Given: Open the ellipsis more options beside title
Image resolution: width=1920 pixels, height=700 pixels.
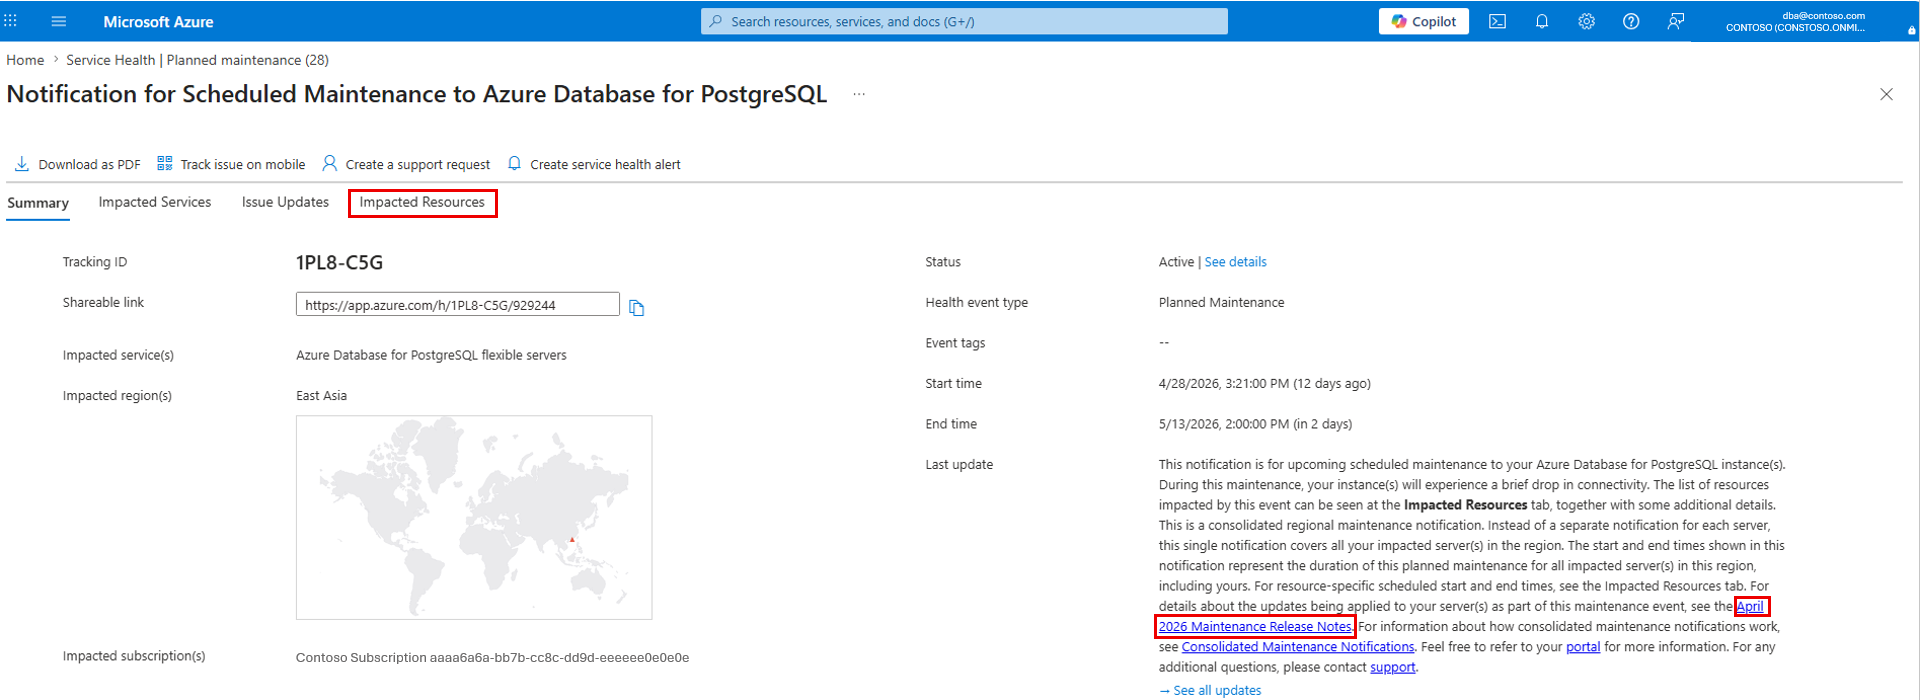Looking at the screenshot, I should pos(859,94).
